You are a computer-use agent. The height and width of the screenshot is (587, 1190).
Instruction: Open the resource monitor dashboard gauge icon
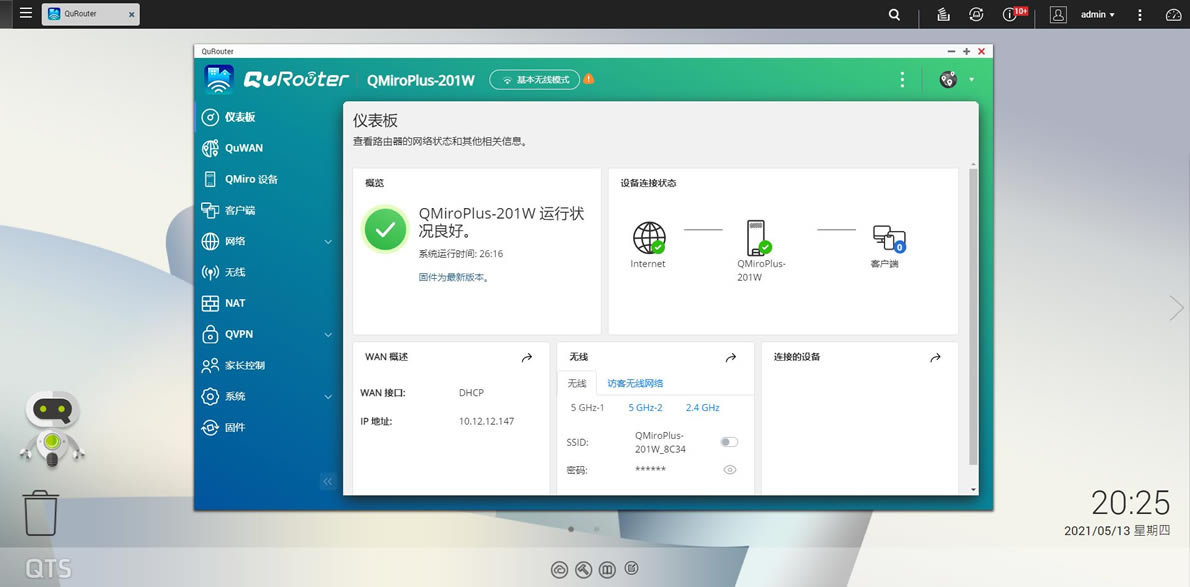1173,14
